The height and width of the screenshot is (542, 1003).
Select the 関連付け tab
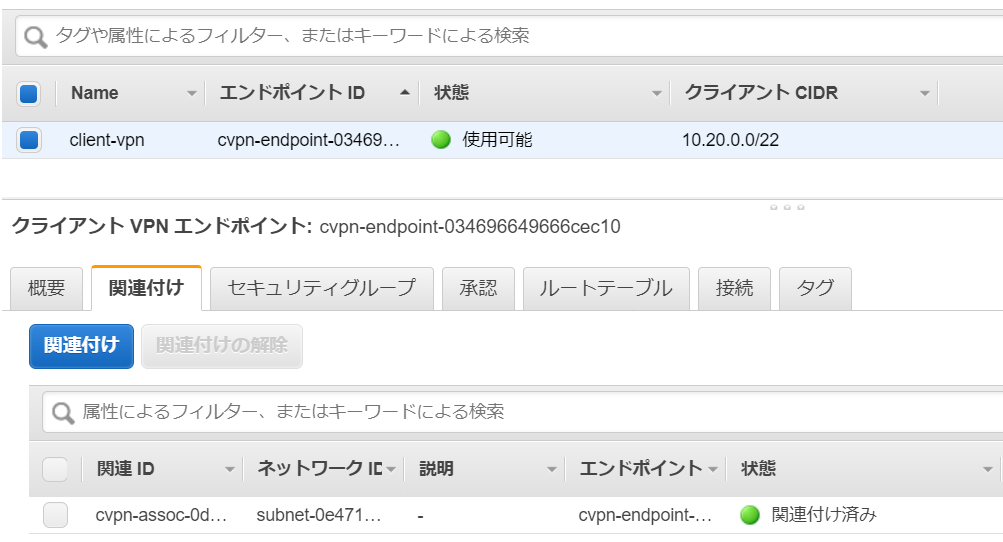[146, 288]
